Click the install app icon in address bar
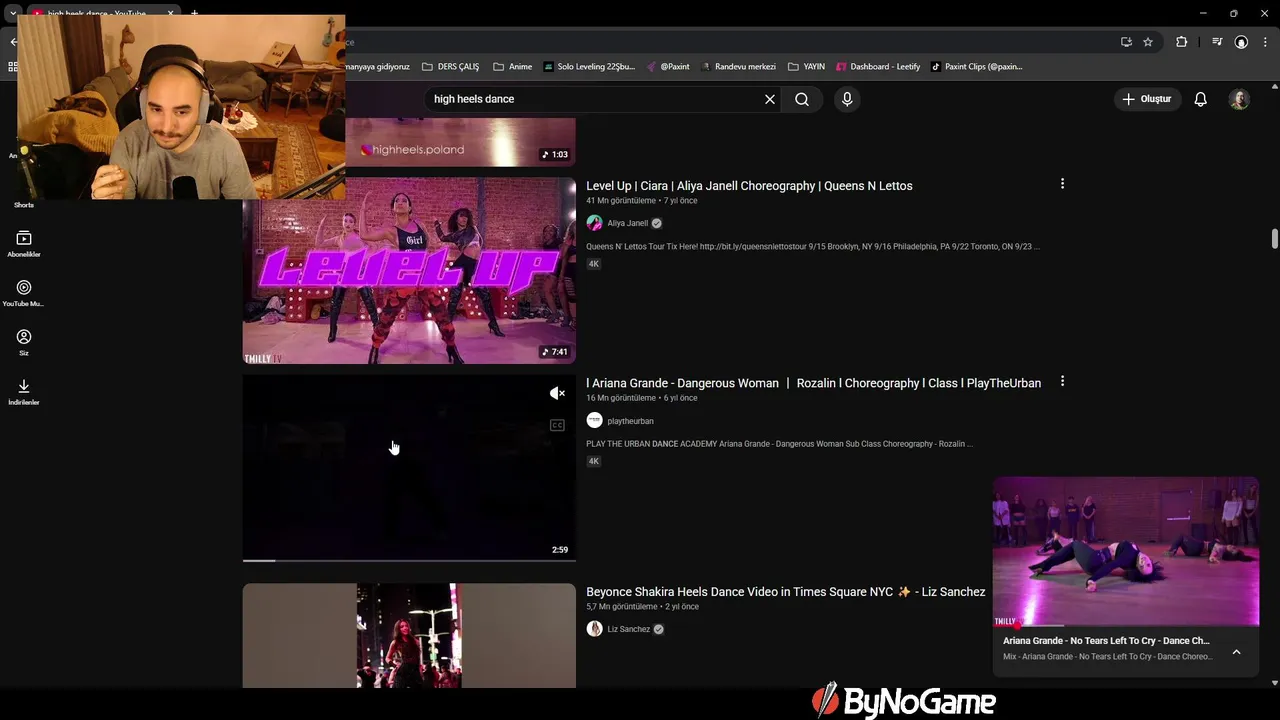The width and height of the screenshot is (1280, 720). (x=1126, y=42)
